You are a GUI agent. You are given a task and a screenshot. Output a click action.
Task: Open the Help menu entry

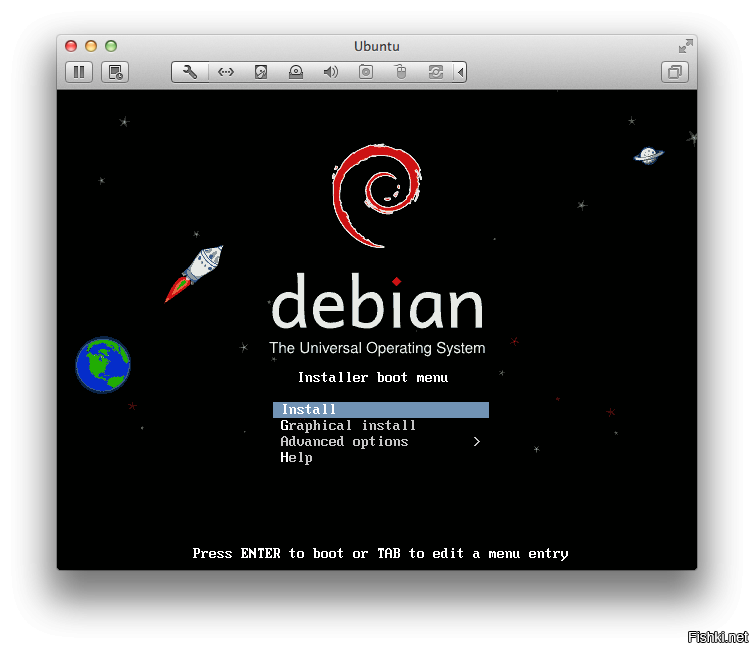(x=296, y=458)
